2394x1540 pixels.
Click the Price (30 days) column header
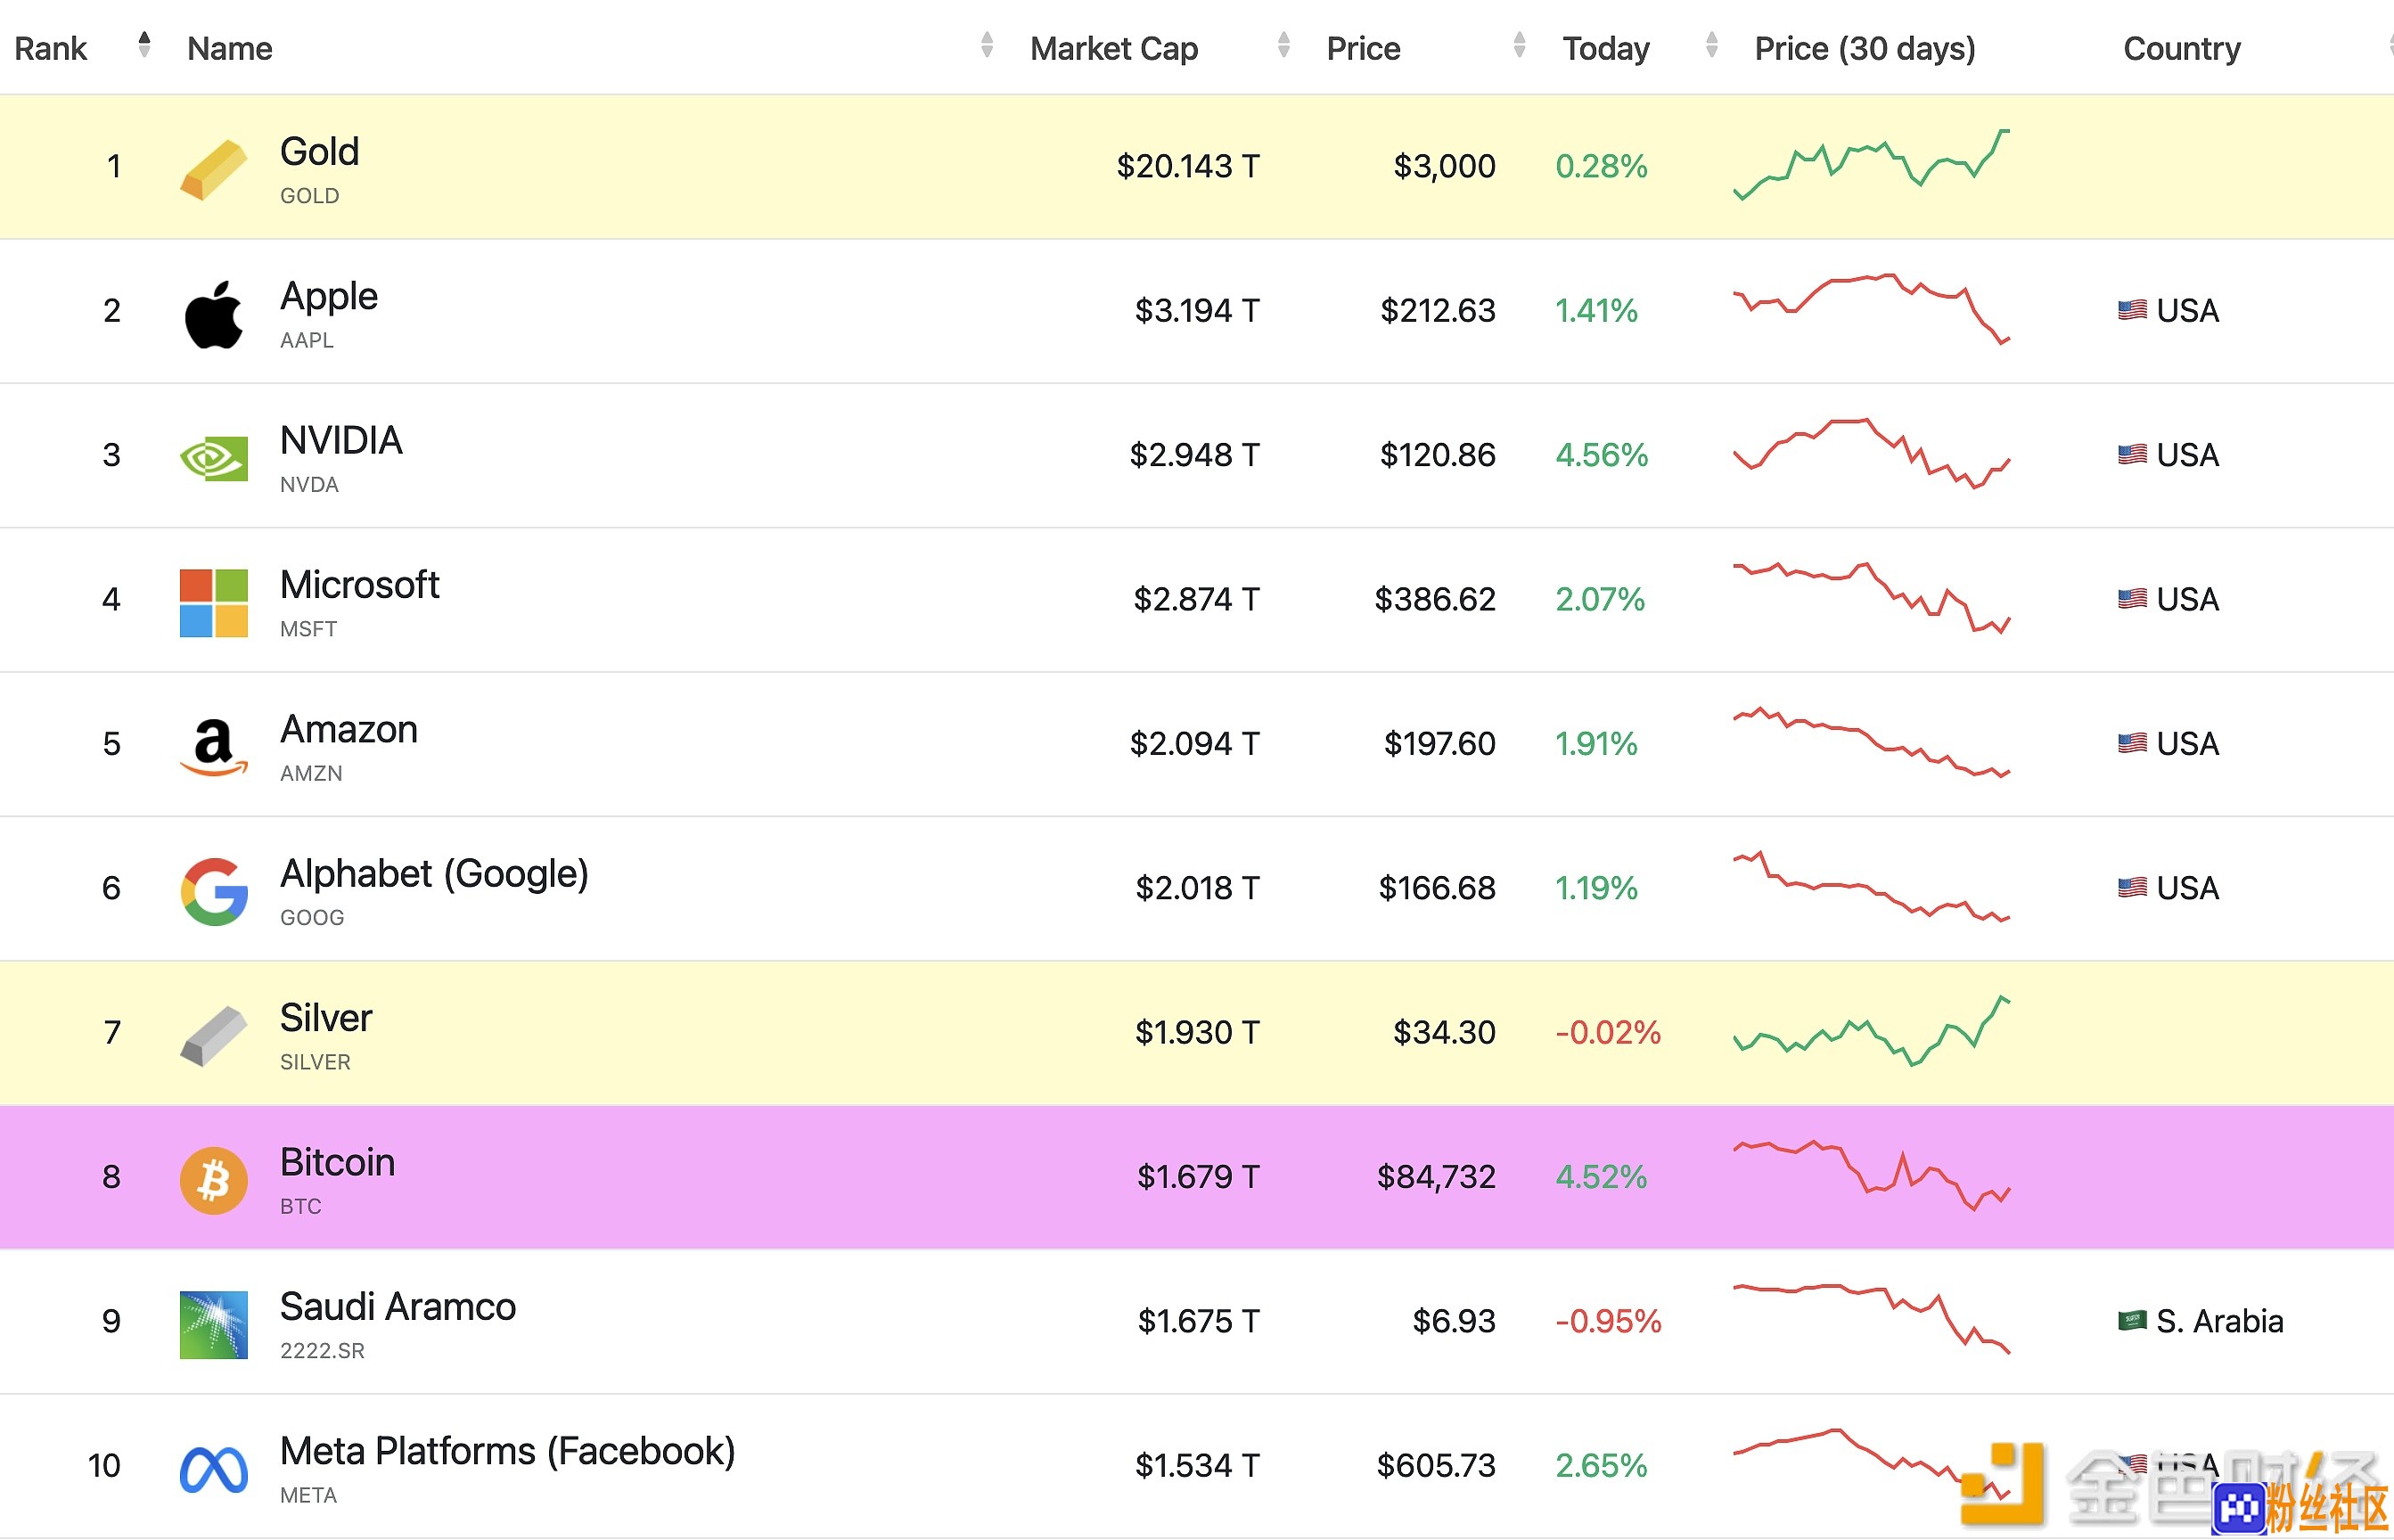(1864, 48)
